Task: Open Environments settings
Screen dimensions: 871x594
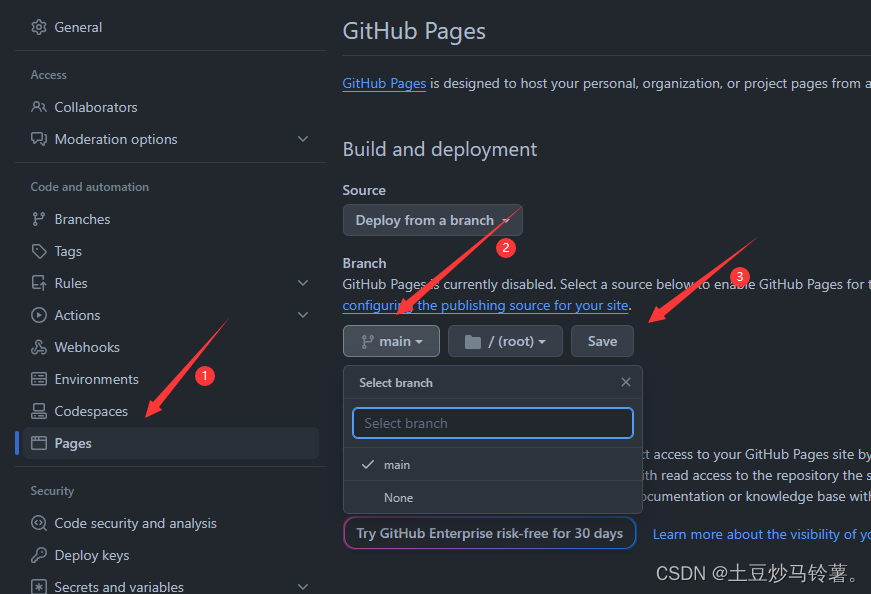Action: click(x=97, y=380)
